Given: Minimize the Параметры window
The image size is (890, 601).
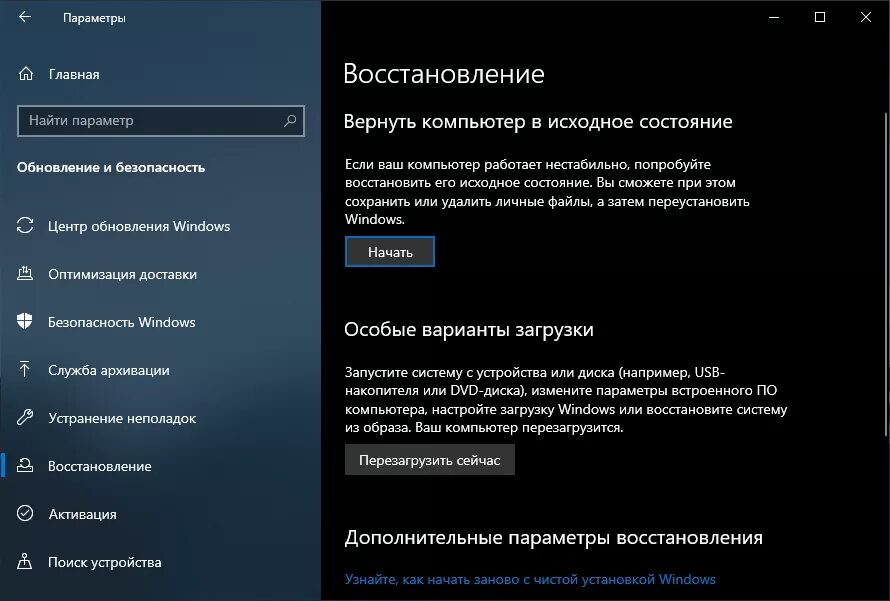Looking at the screenshot, I should 774,18.
